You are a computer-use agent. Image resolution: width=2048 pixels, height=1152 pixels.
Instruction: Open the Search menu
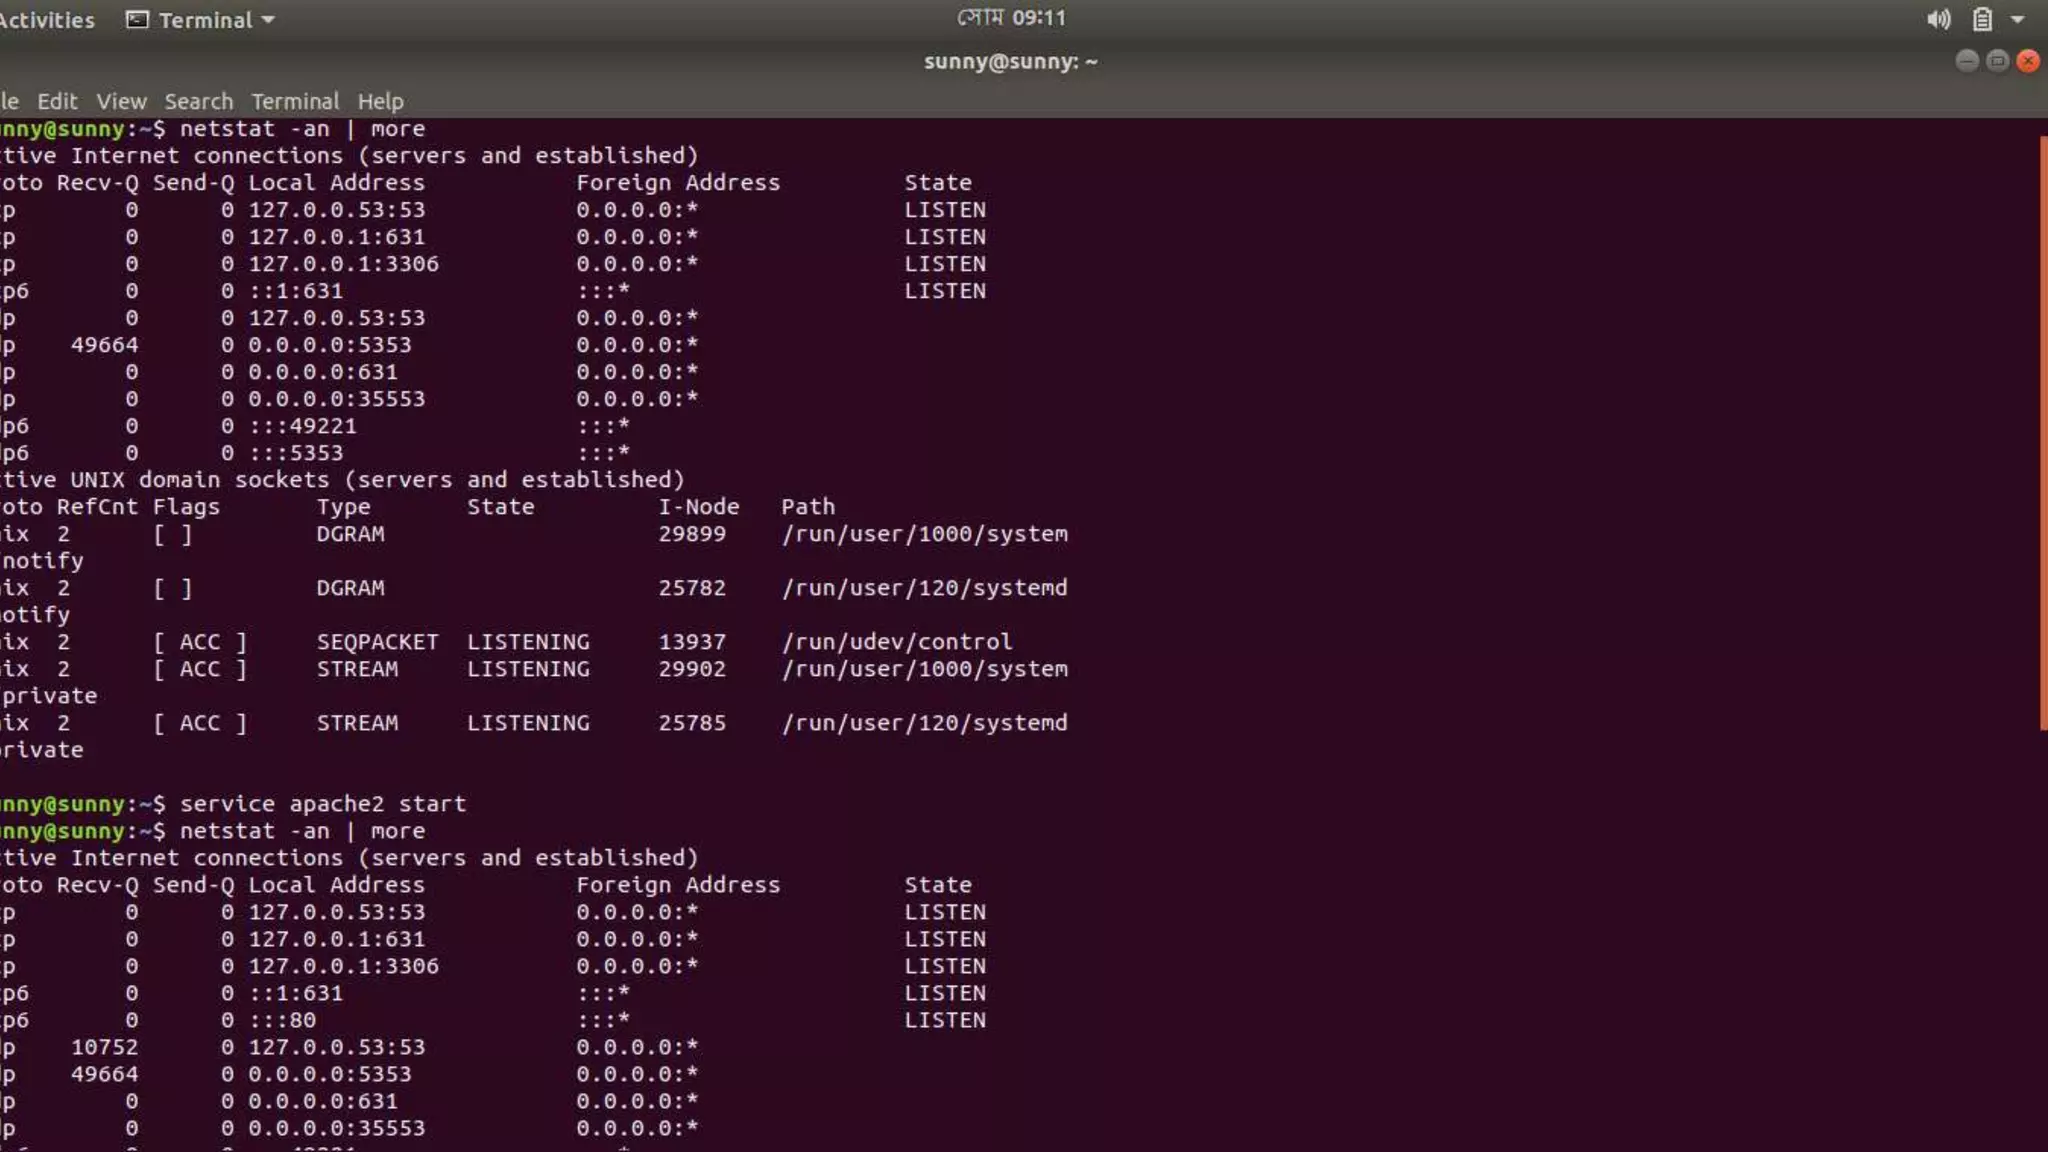point(198,101)
